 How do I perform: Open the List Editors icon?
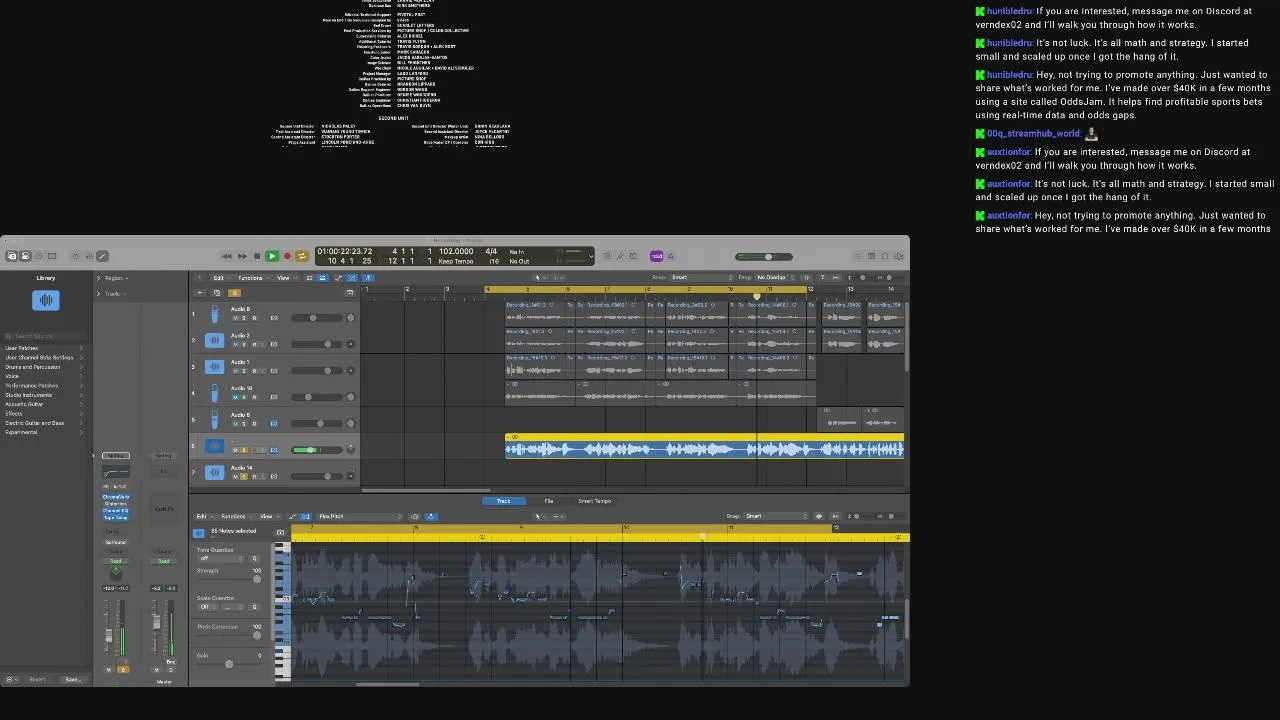(857, 256)
